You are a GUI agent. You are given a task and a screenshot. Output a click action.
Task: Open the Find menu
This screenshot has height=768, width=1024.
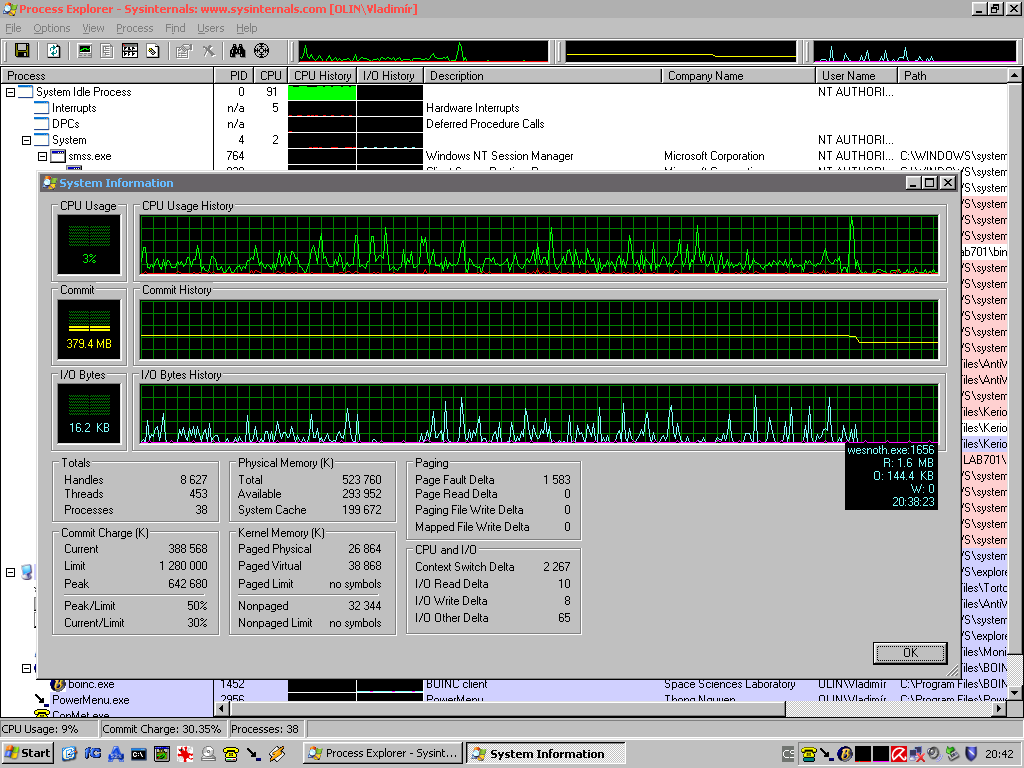point(175,28)
